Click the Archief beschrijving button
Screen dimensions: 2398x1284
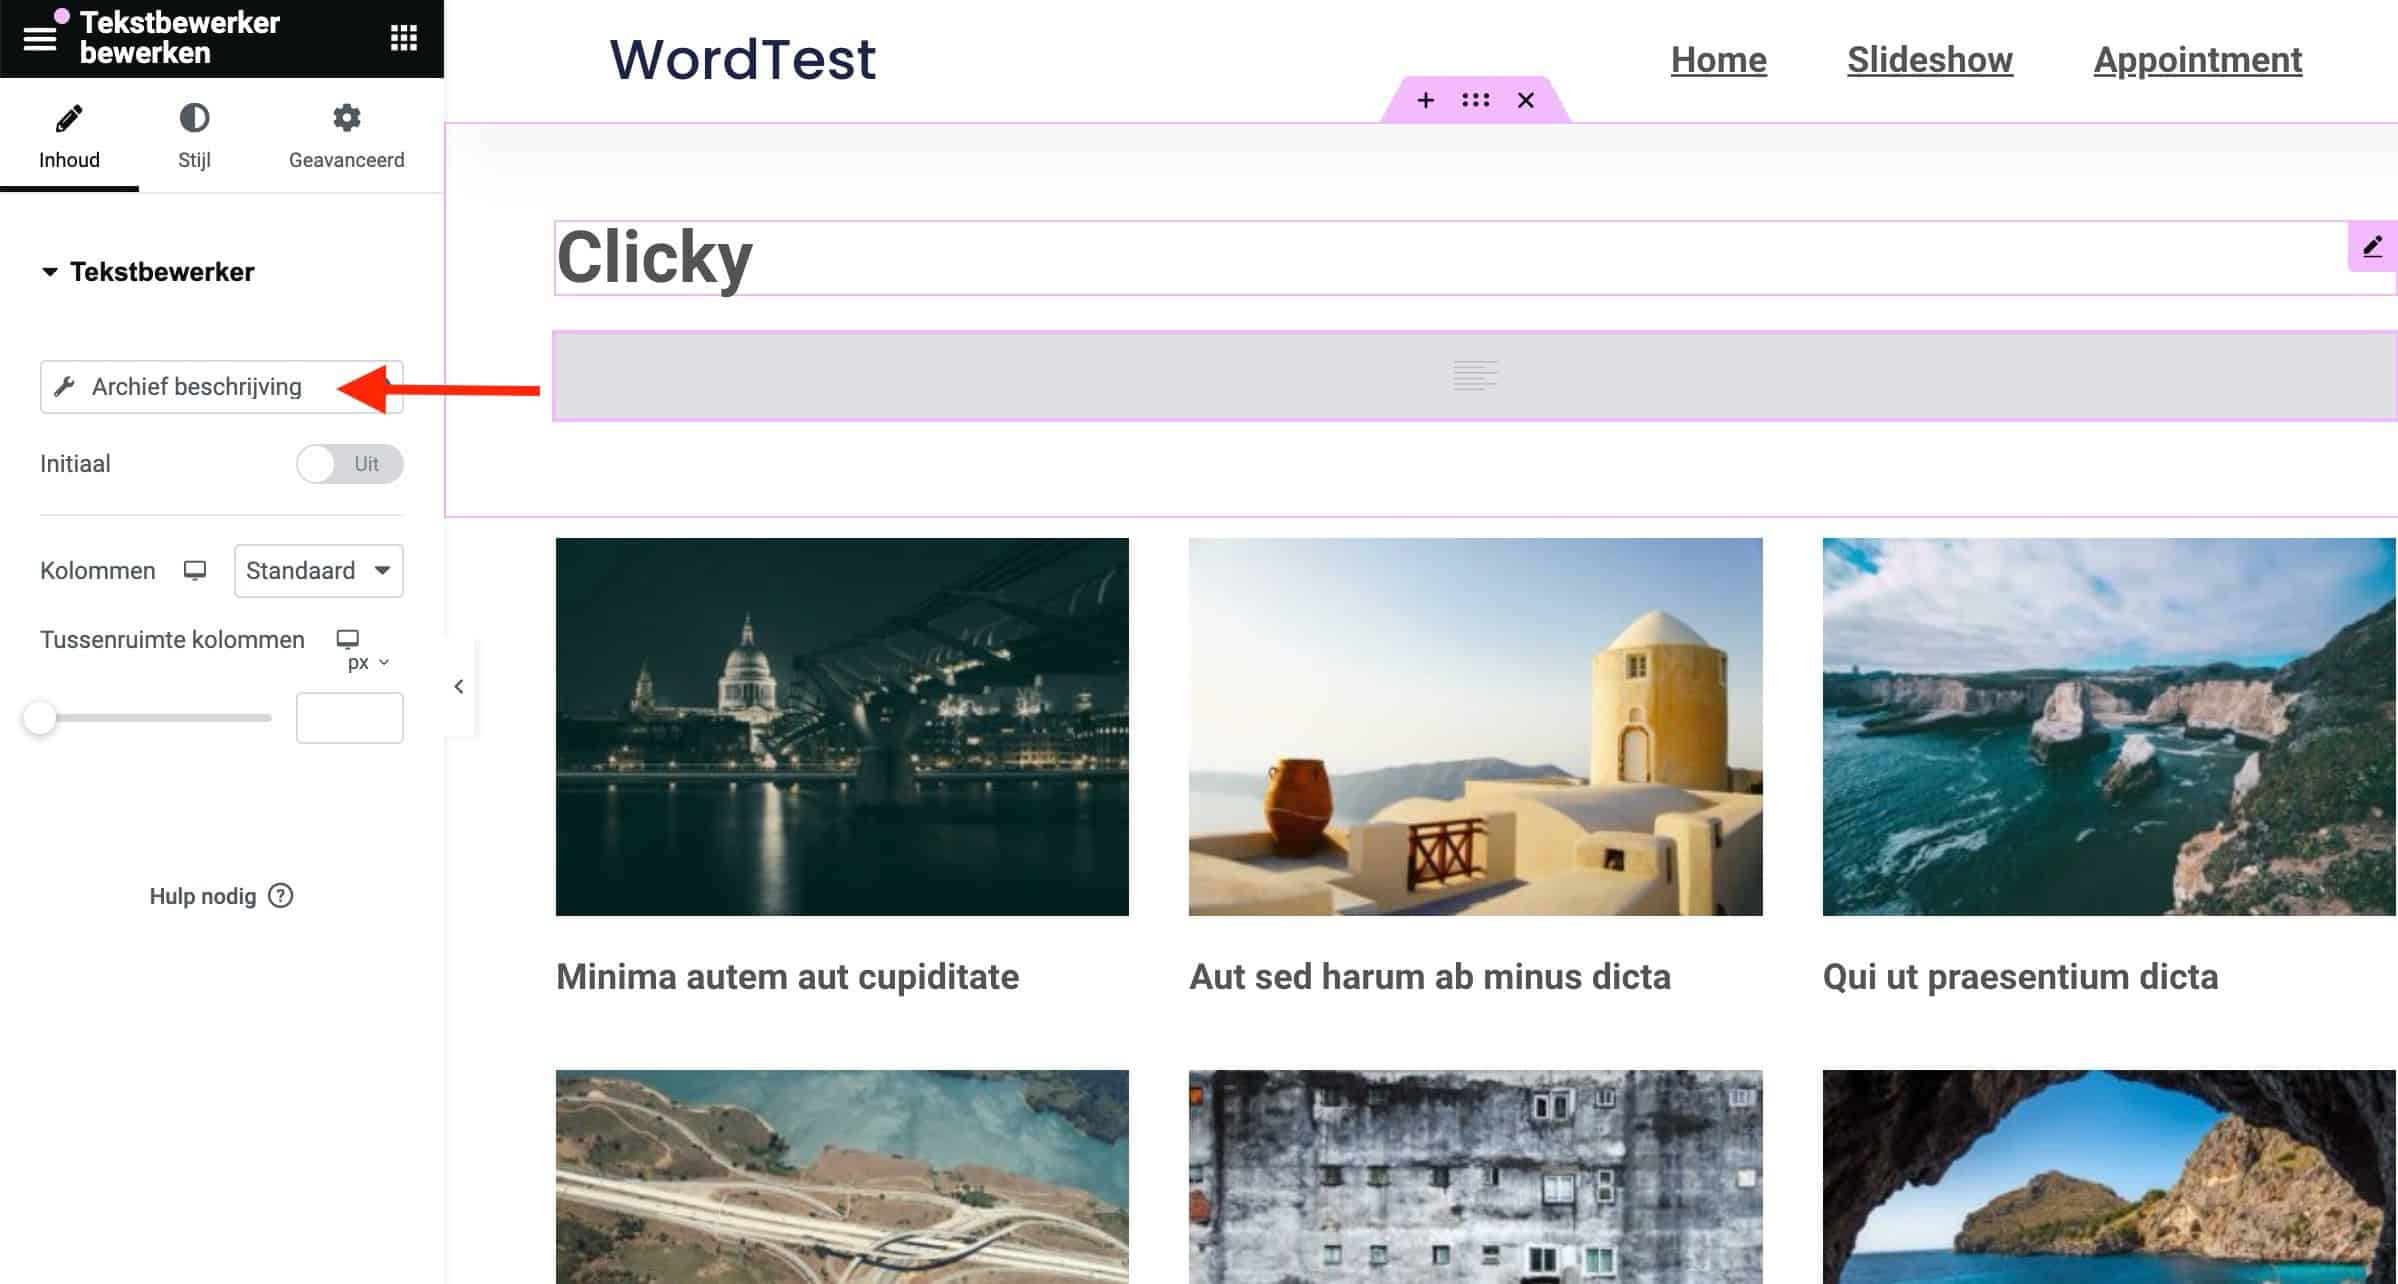point(222,385)
